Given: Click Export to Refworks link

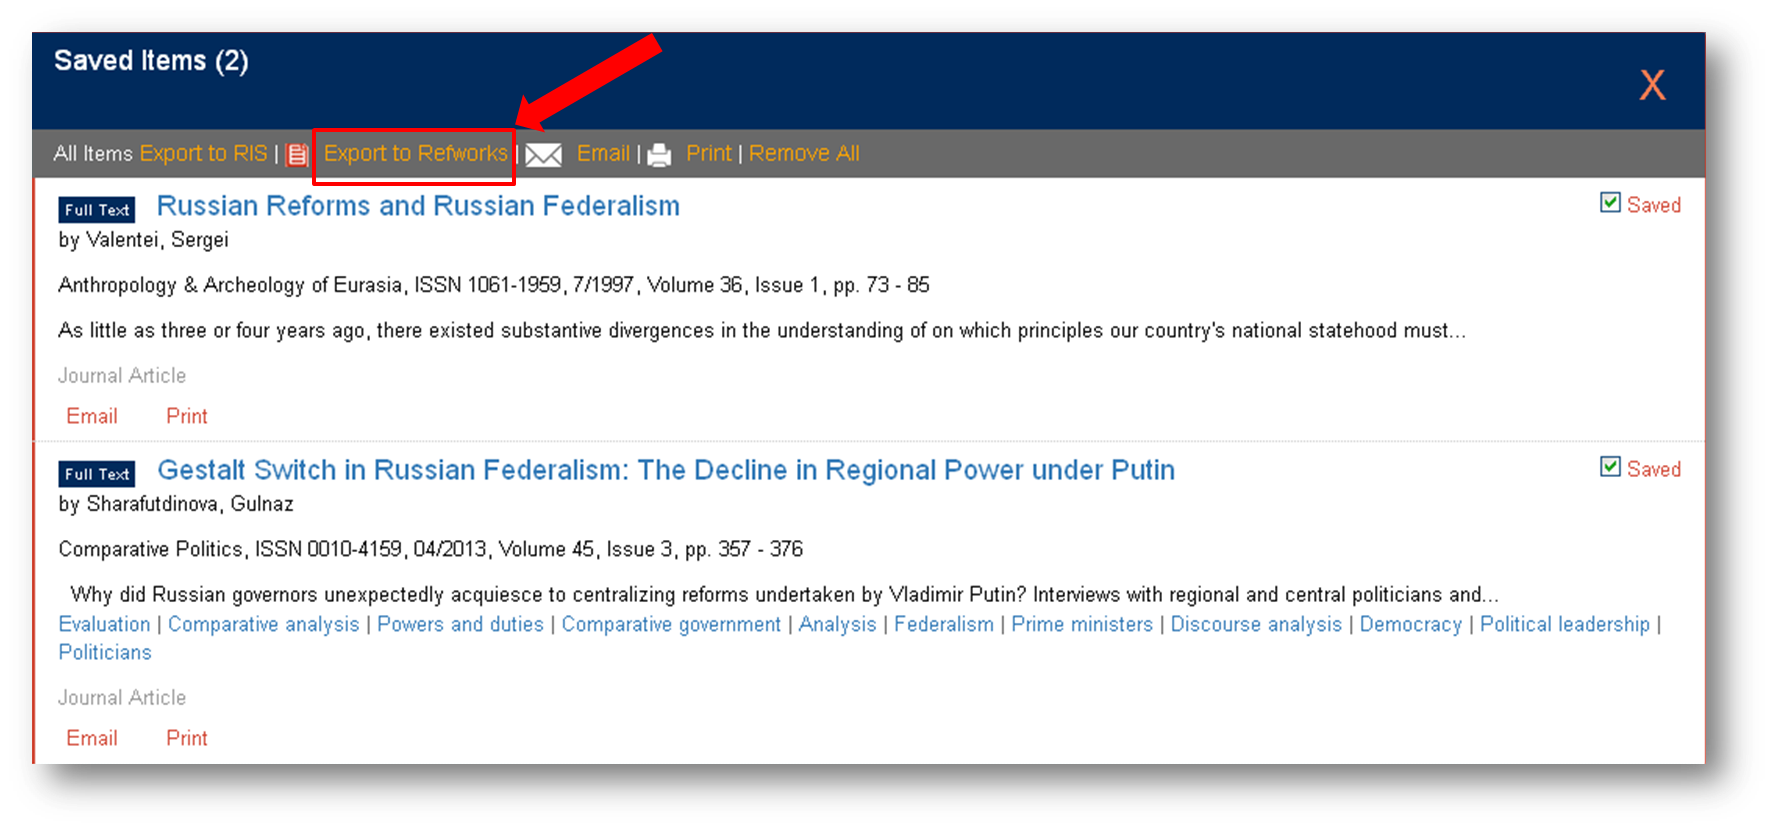Looking at the screenshot, I should click(416, 153).
